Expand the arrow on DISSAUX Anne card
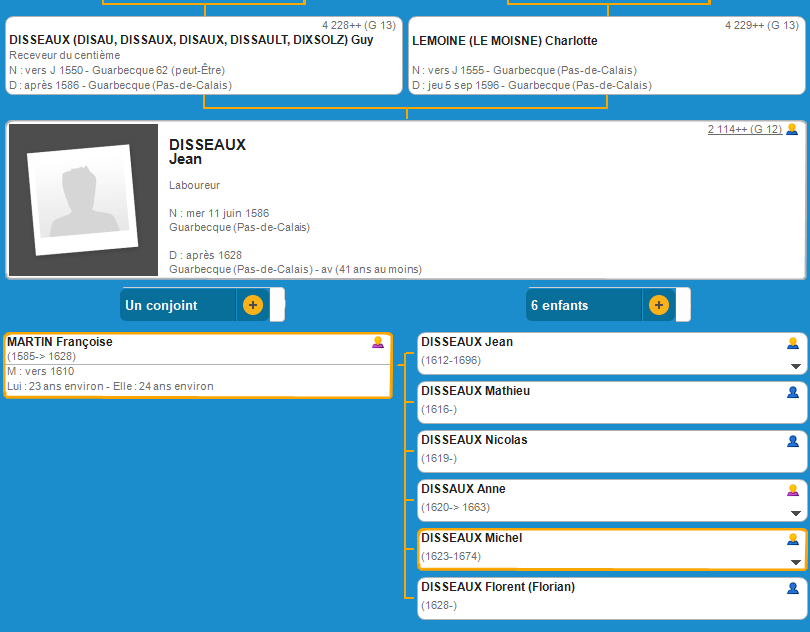 (x=796, y=513)
